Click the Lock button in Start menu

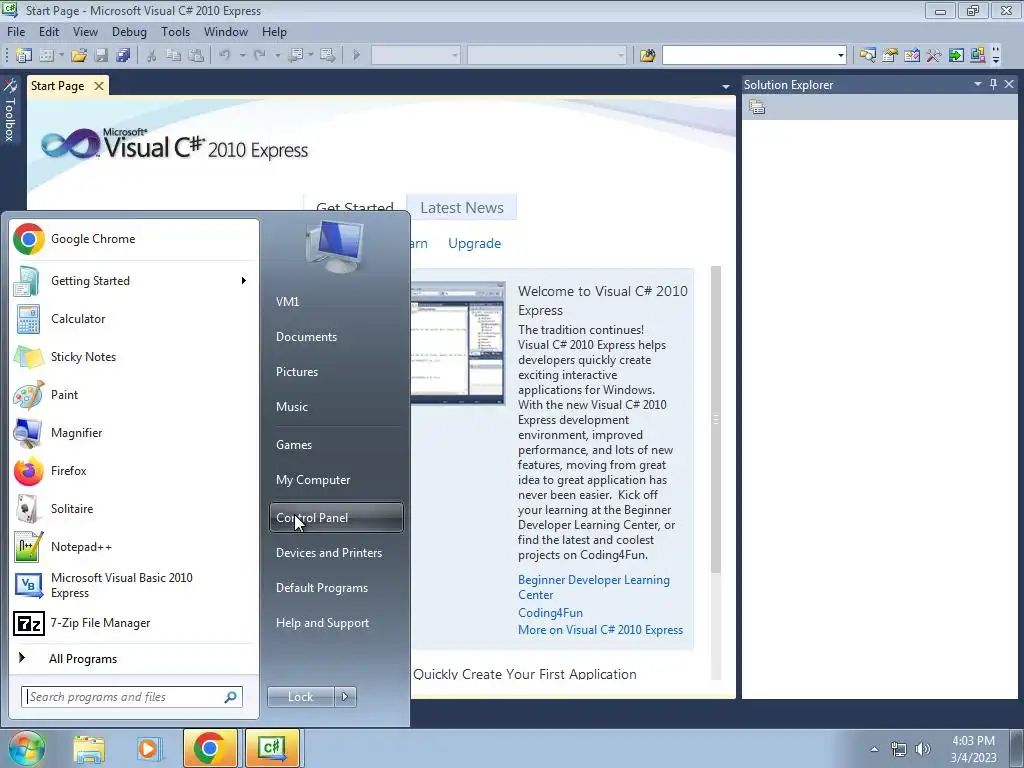tap(301, 697)
